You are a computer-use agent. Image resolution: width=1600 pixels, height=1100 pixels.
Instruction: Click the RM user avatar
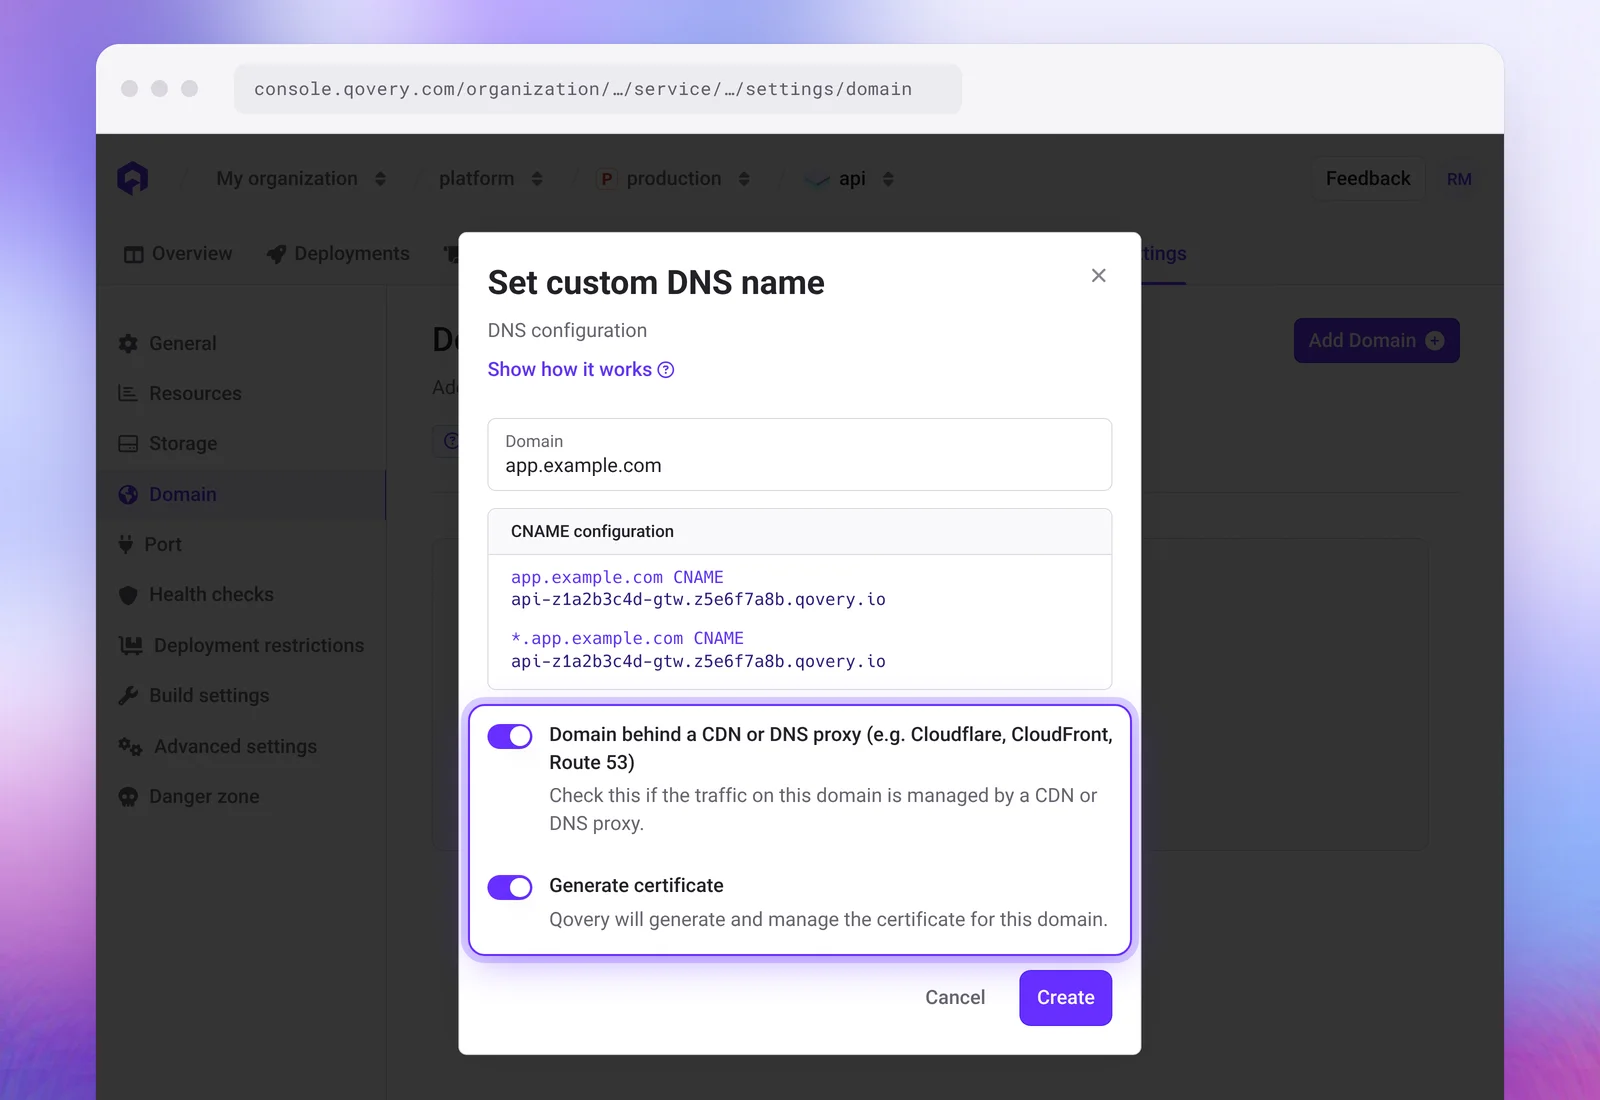(1459, 179)
